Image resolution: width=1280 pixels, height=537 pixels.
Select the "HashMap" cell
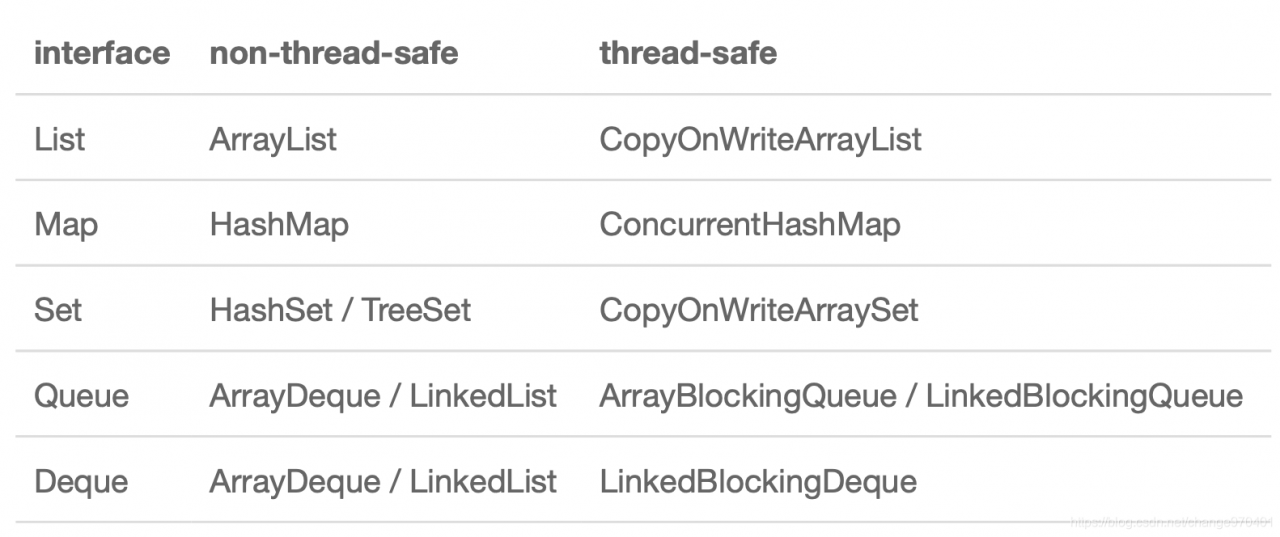[279, 224]
